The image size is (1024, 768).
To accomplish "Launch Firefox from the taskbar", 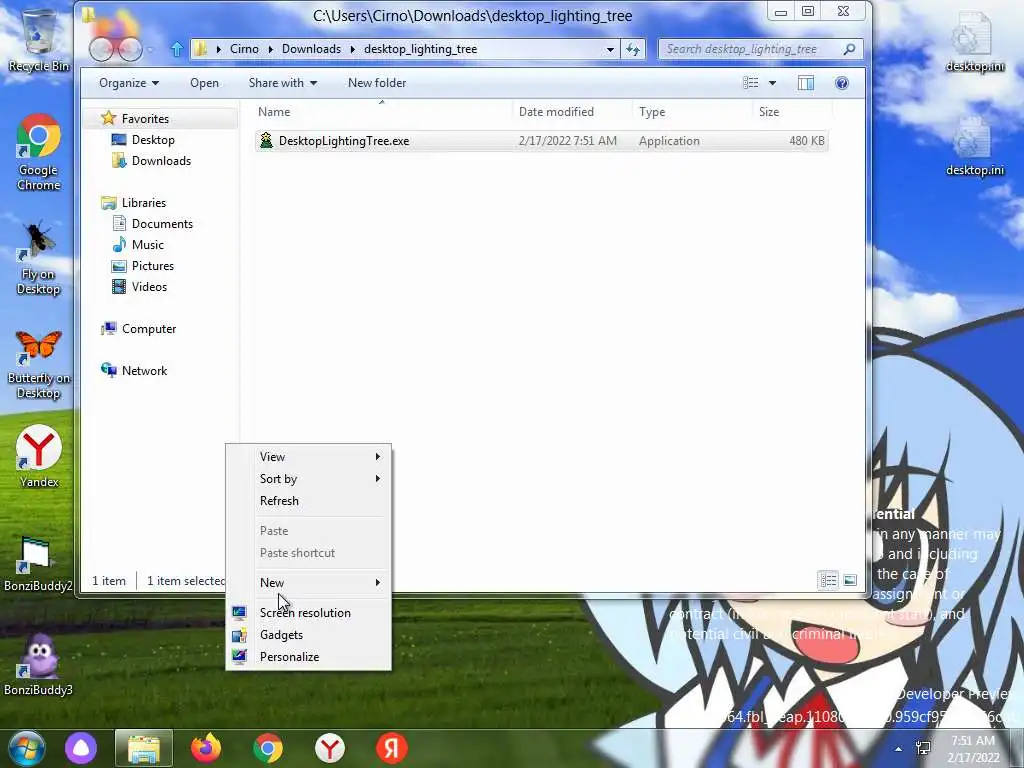I will click(206, 748).
